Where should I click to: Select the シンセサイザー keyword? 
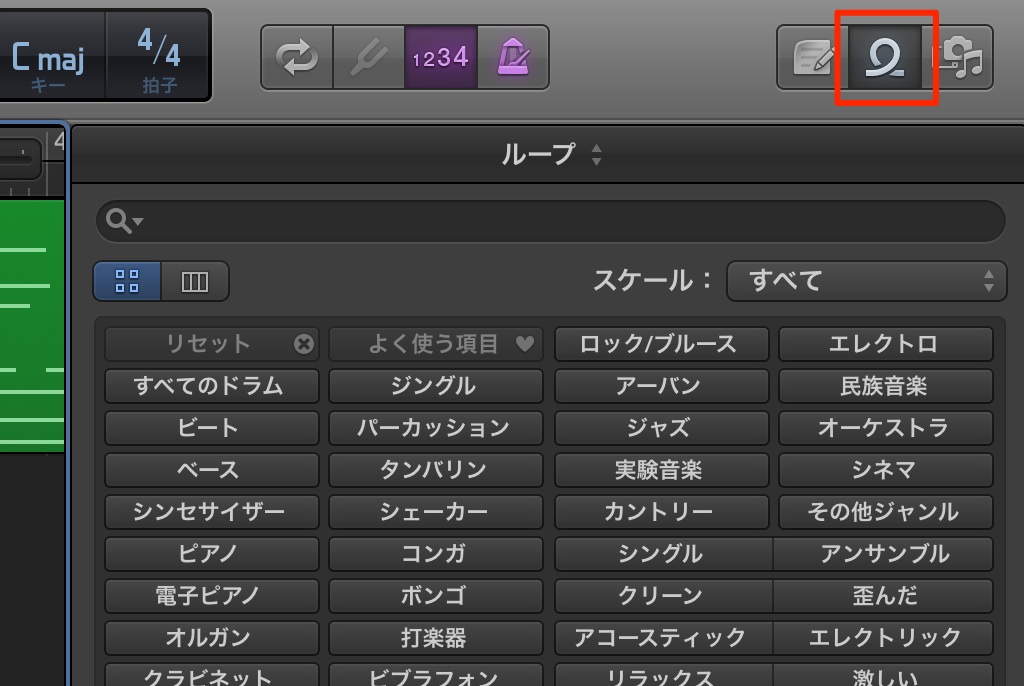pos(212,511)
